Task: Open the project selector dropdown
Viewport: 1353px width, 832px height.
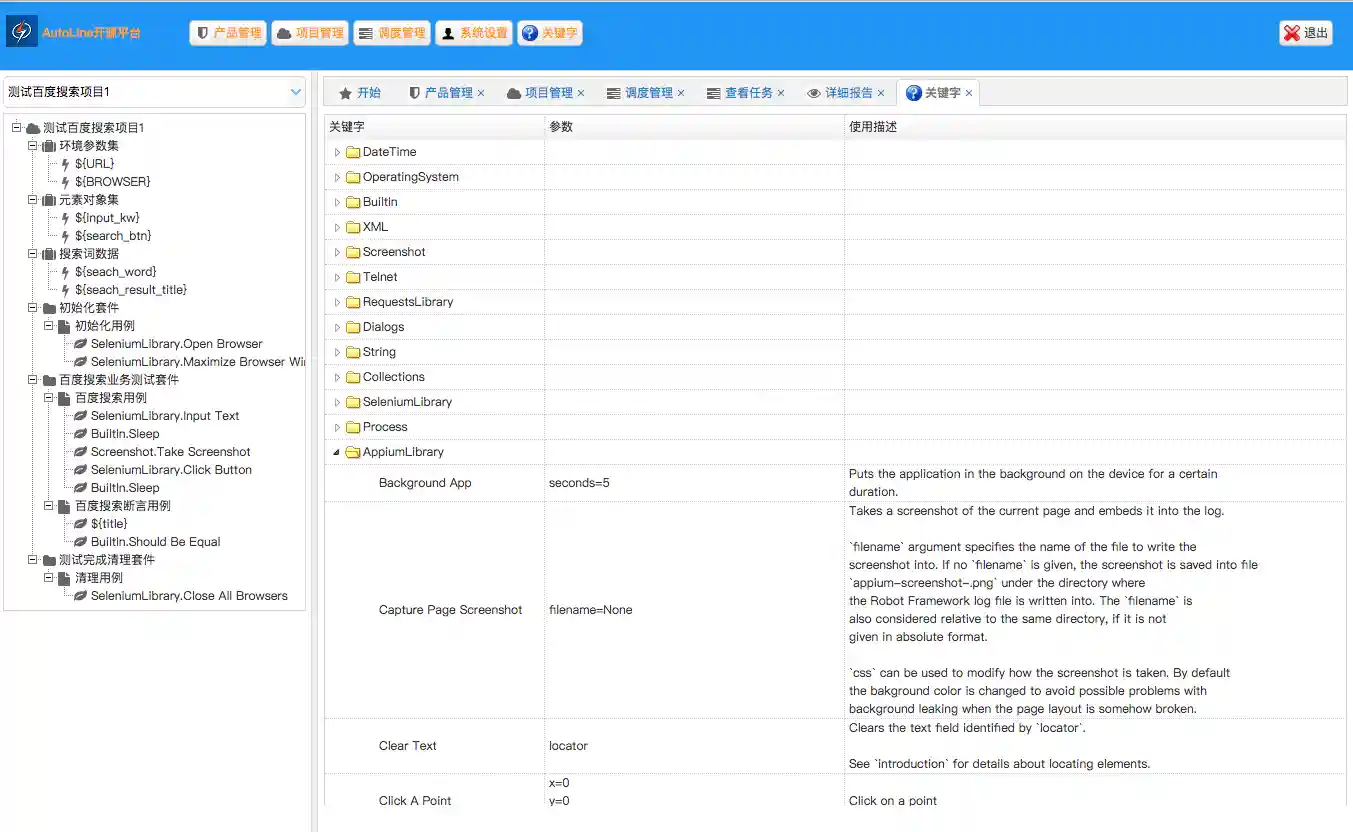Action: (295, 92)
